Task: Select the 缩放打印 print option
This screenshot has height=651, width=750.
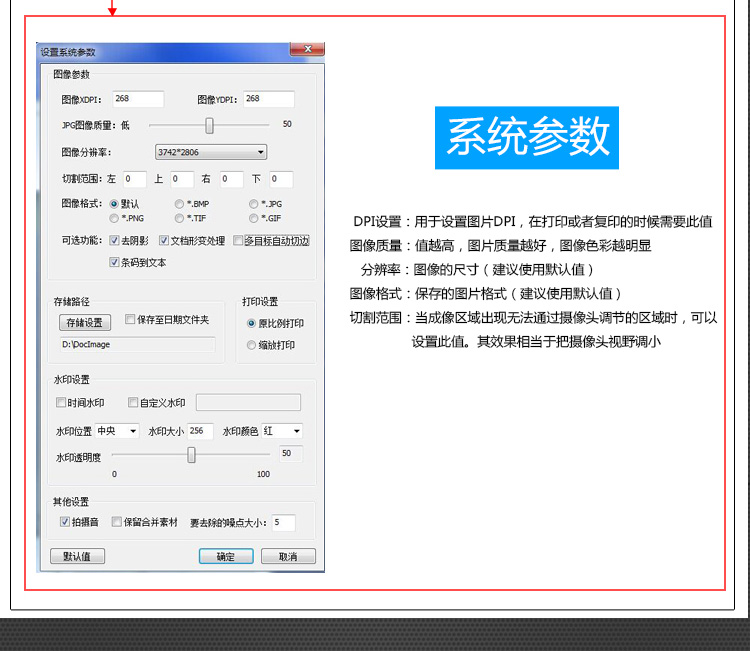Action: [251, 346]
